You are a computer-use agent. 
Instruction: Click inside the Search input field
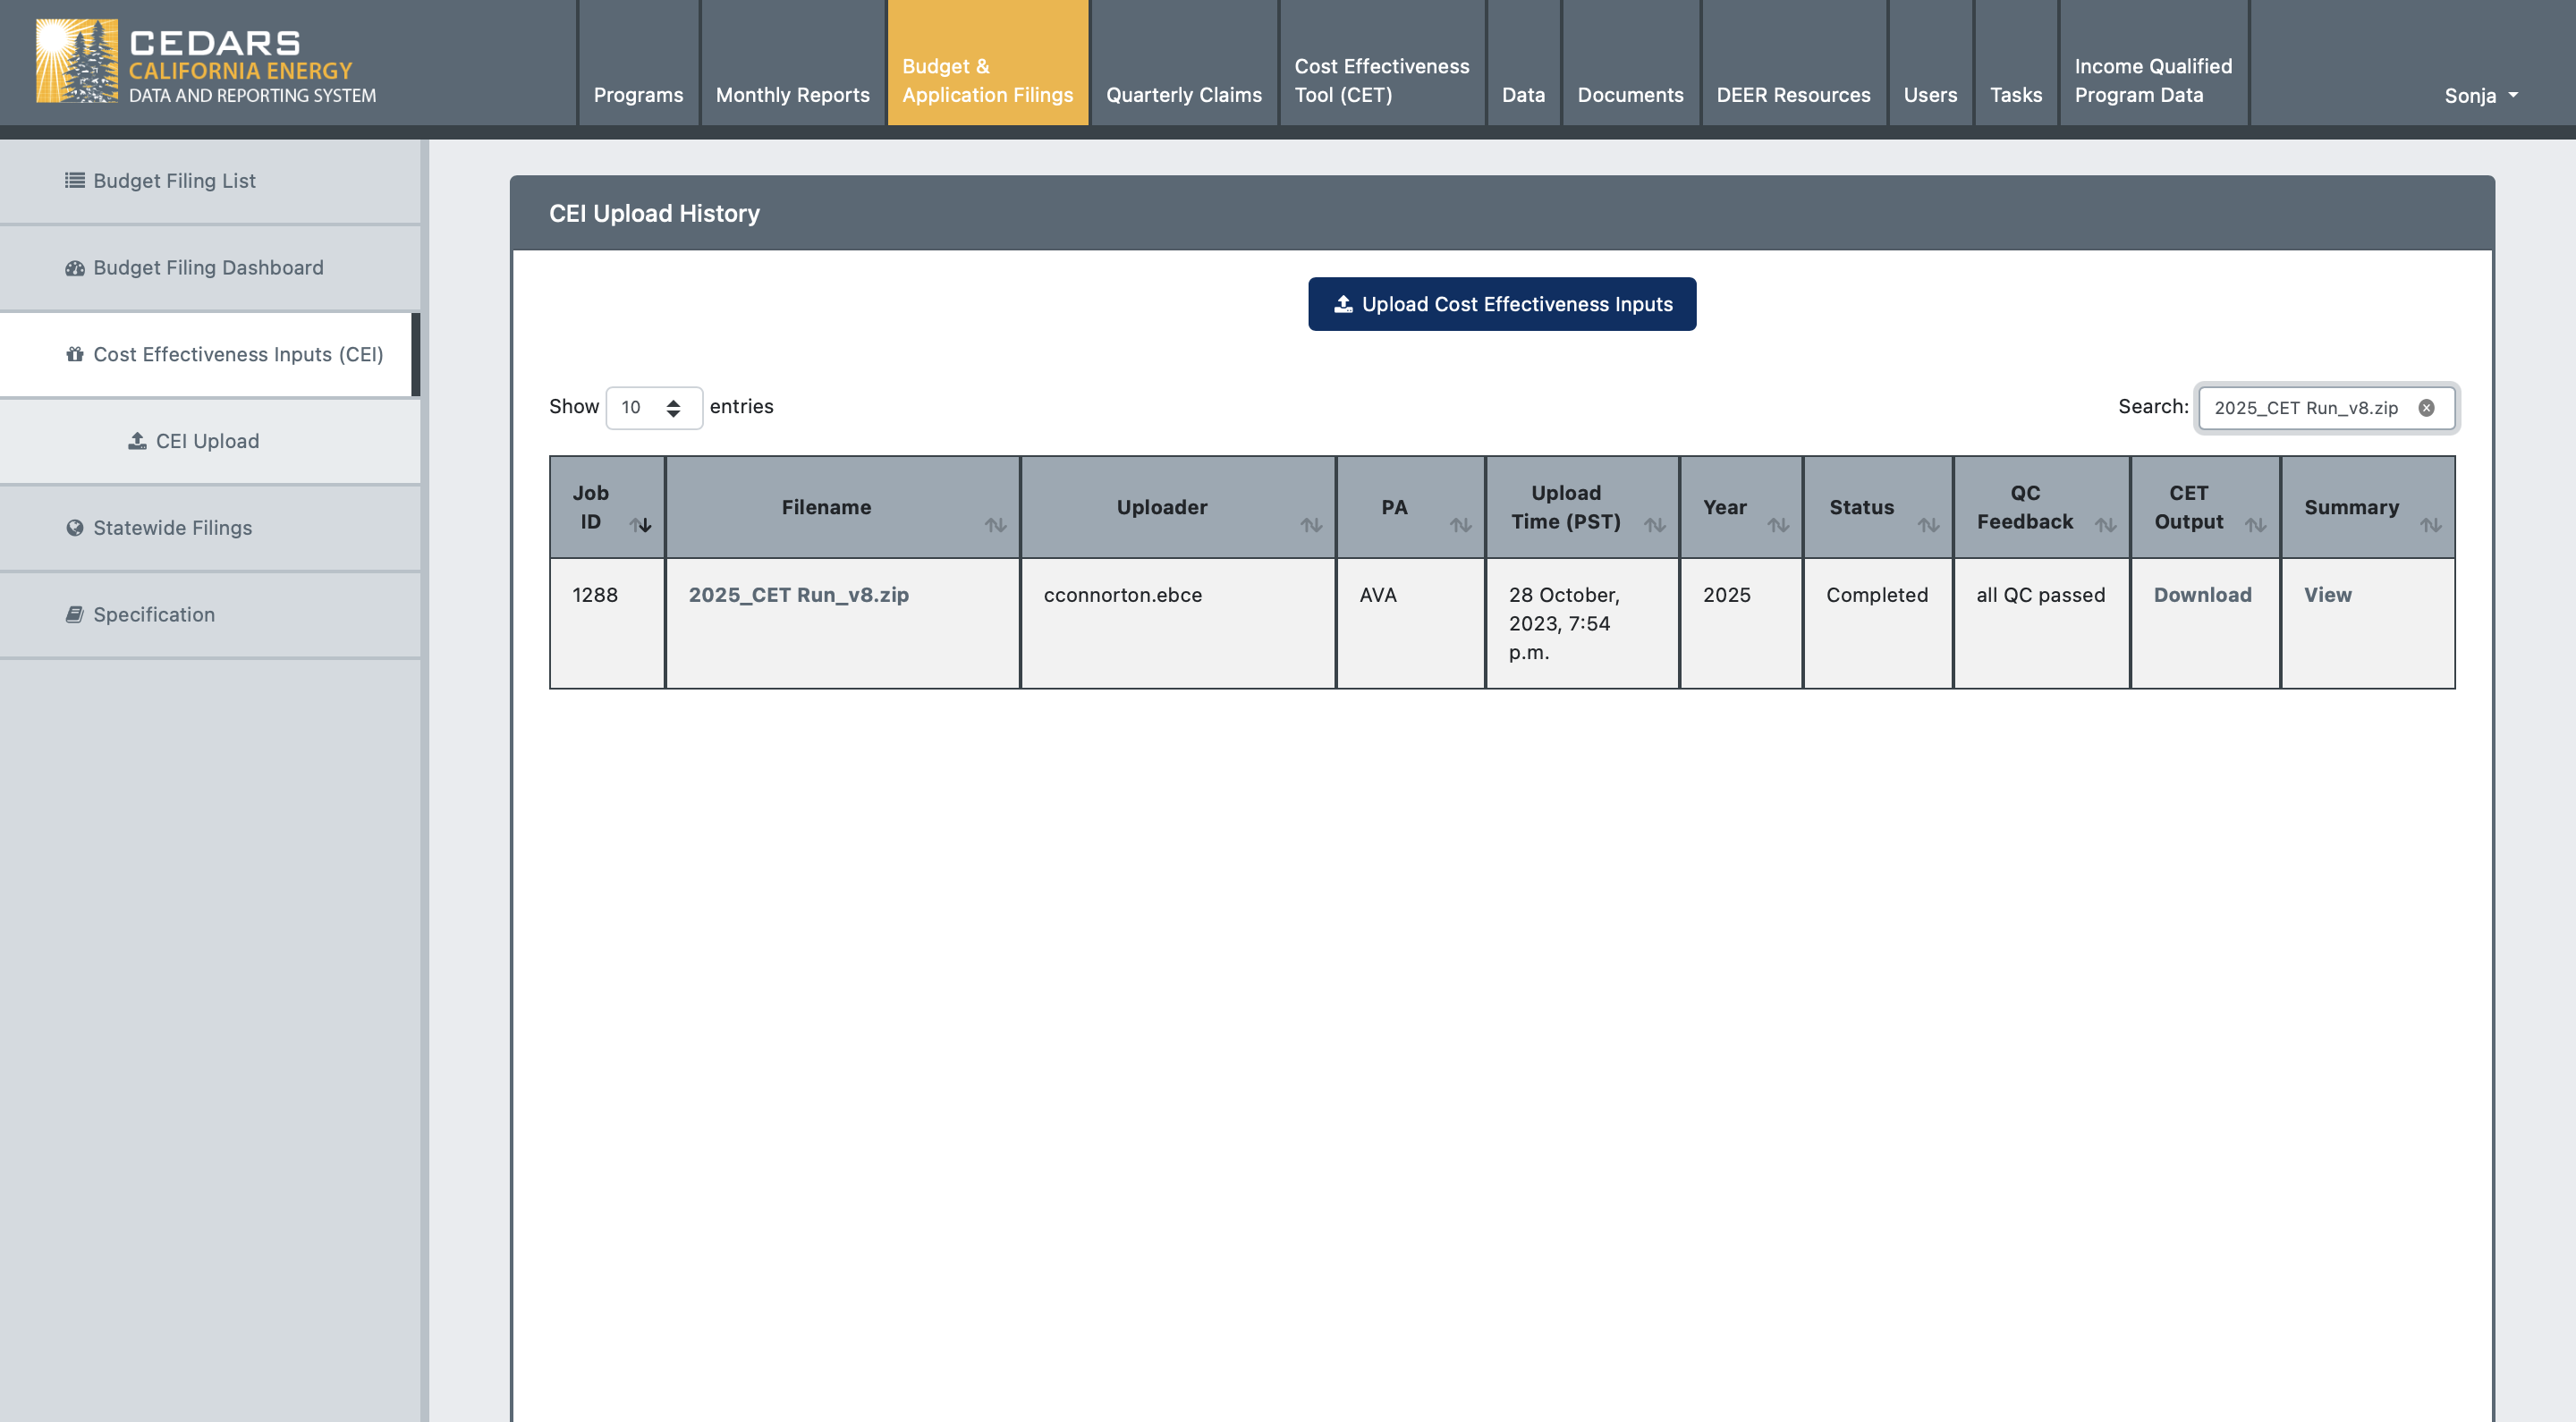tap(2300, 407)
